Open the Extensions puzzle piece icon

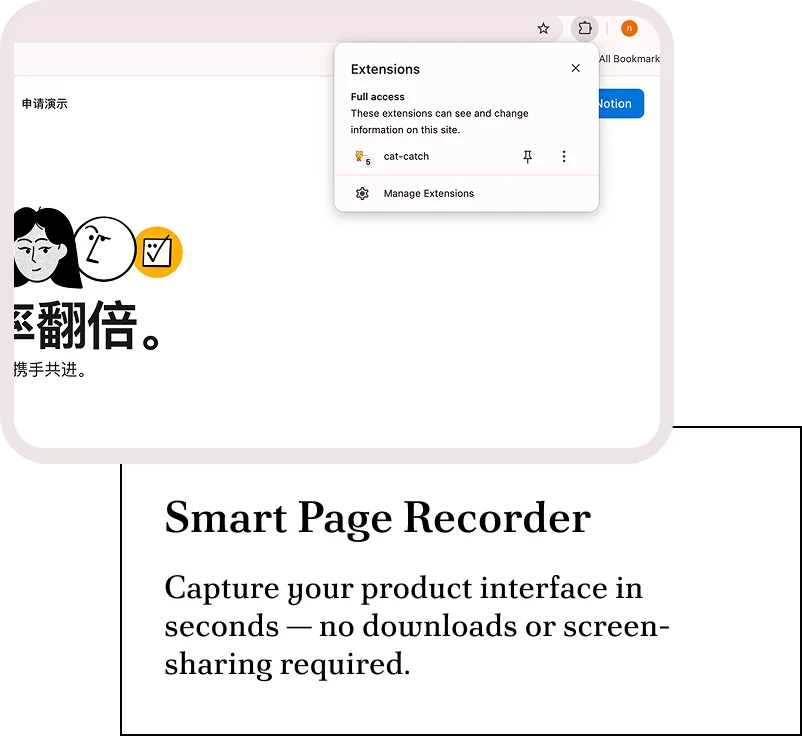(585, 28)
